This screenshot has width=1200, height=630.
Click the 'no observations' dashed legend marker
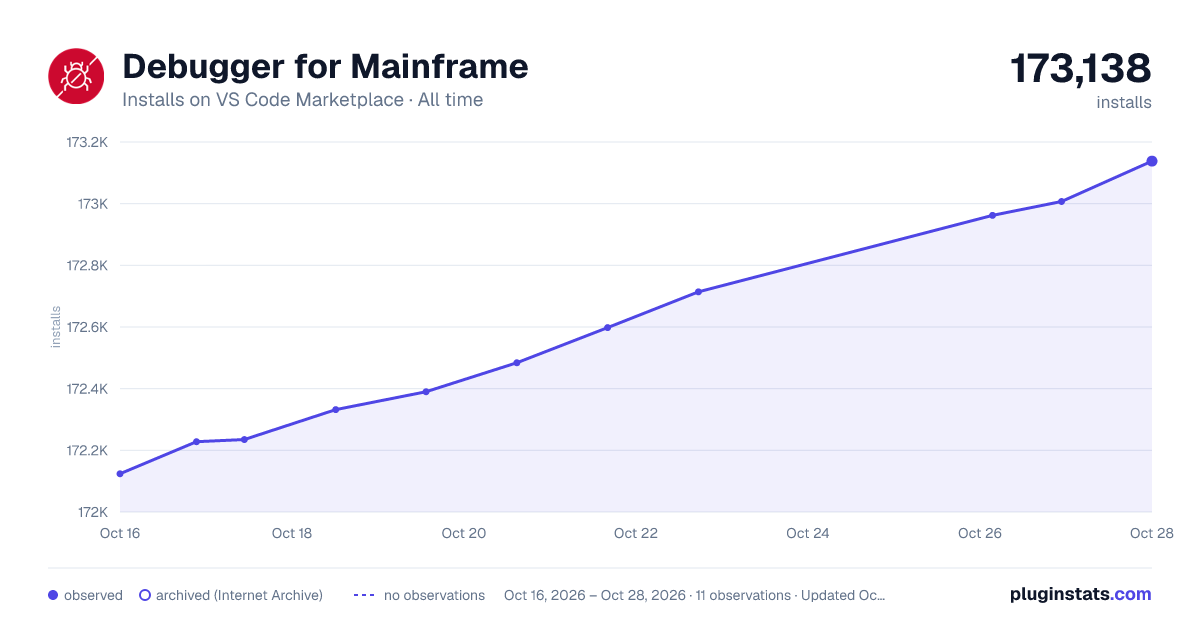click(364, 595)
